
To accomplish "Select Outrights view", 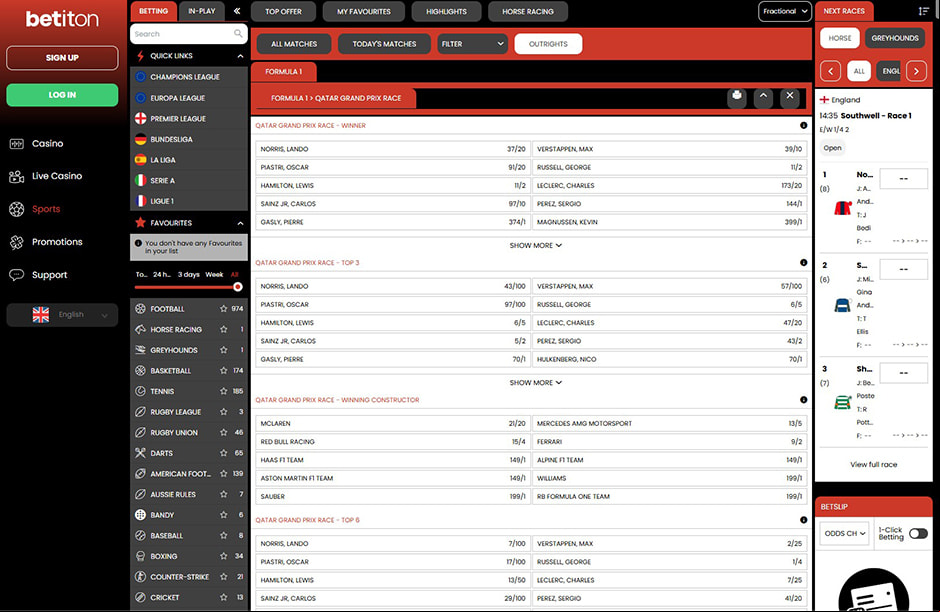I will click(x=548, y=44).
